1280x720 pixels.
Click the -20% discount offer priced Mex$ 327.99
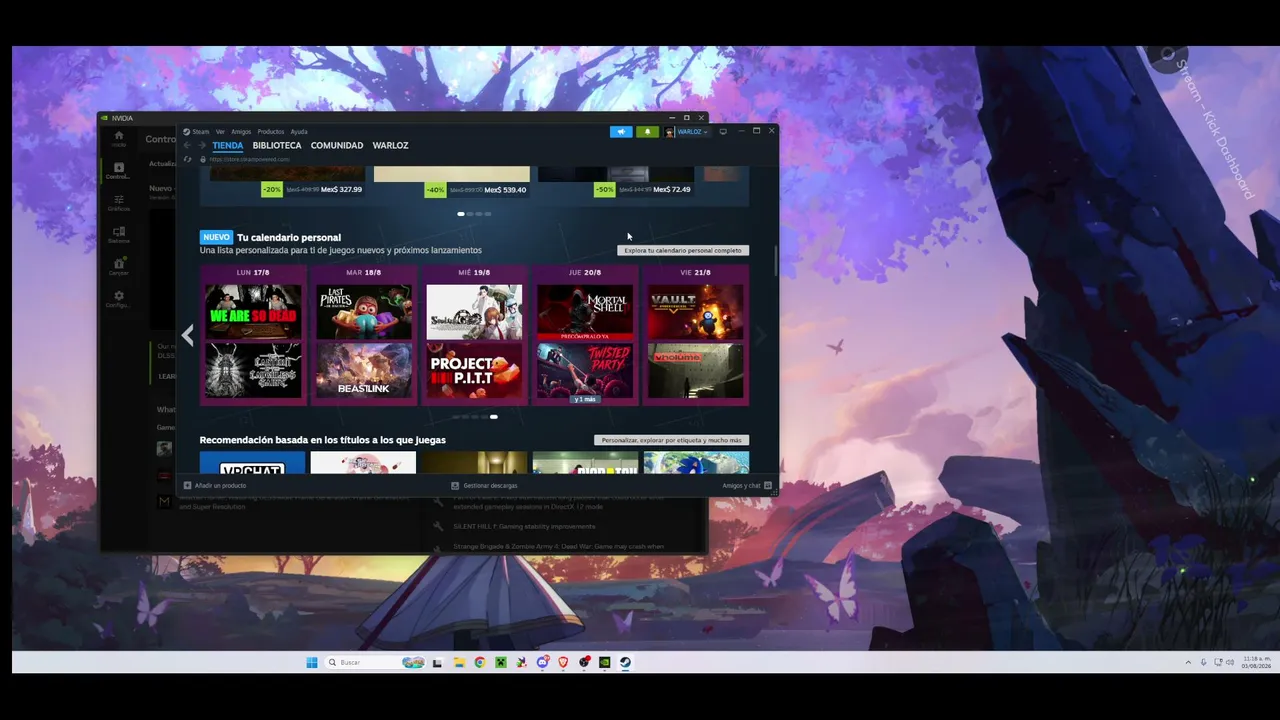coord(312,189)
